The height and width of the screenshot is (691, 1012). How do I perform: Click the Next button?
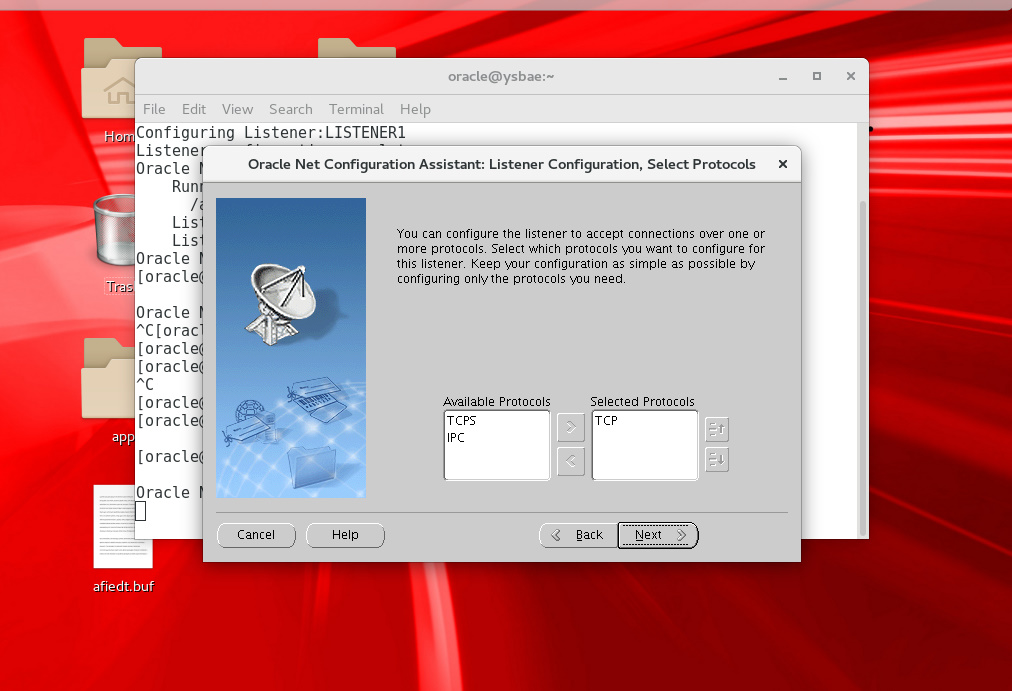coord(658,535)
